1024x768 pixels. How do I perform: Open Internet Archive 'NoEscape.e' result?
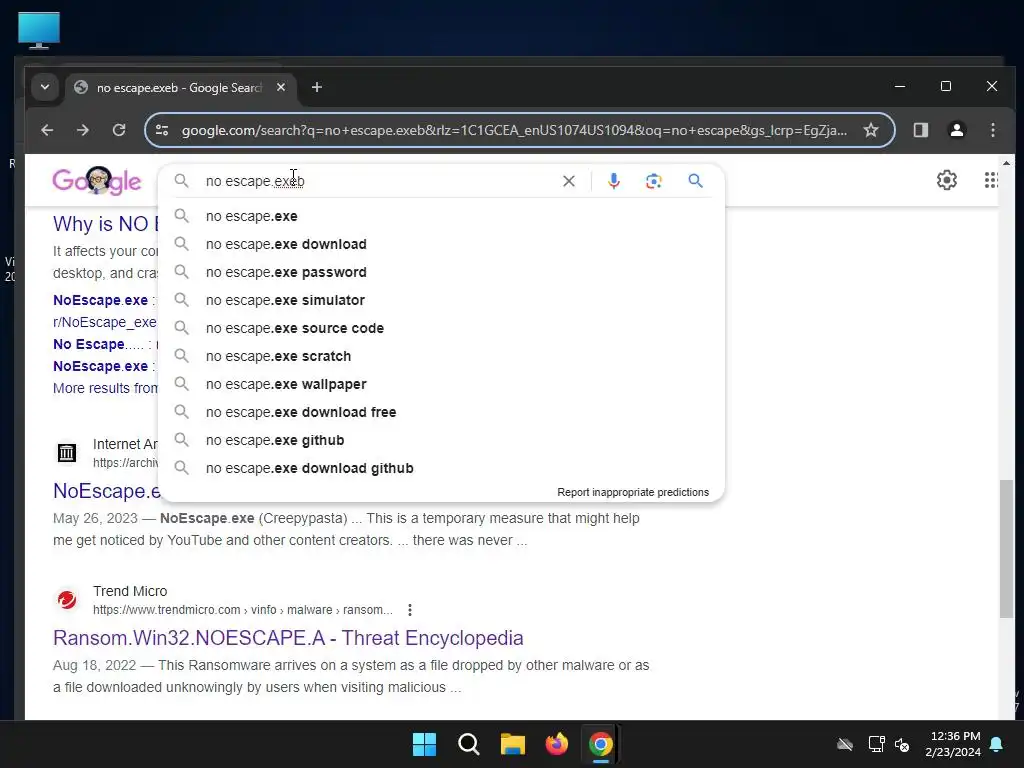[x=106, y=491]
